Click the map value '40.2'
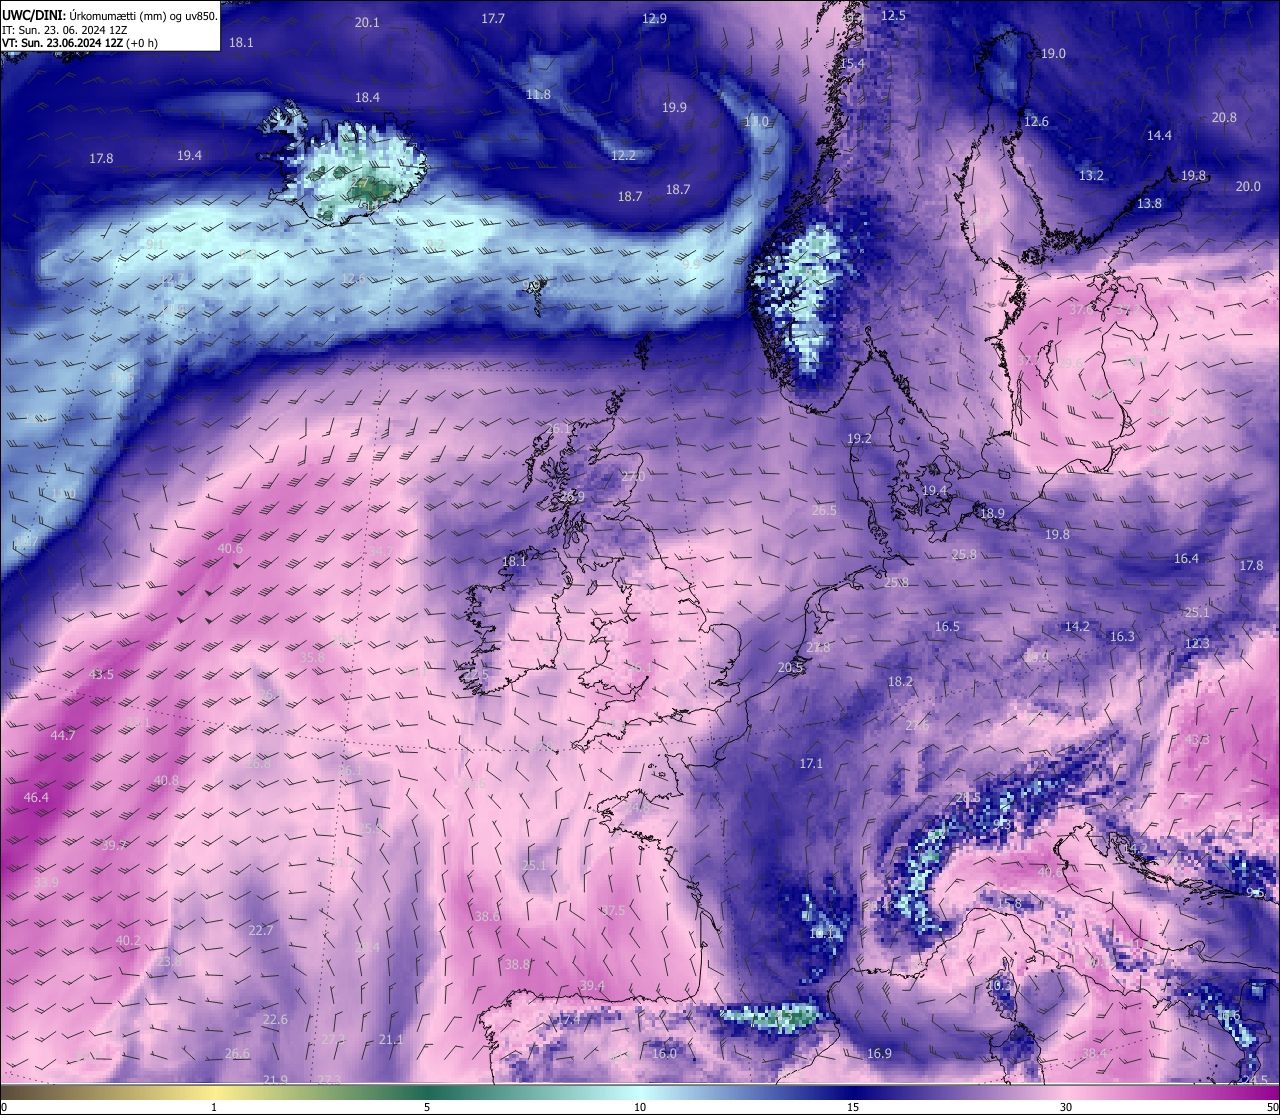Image resolution: width=1280 pixels, height=1115 pixels. tap(128, 941)
